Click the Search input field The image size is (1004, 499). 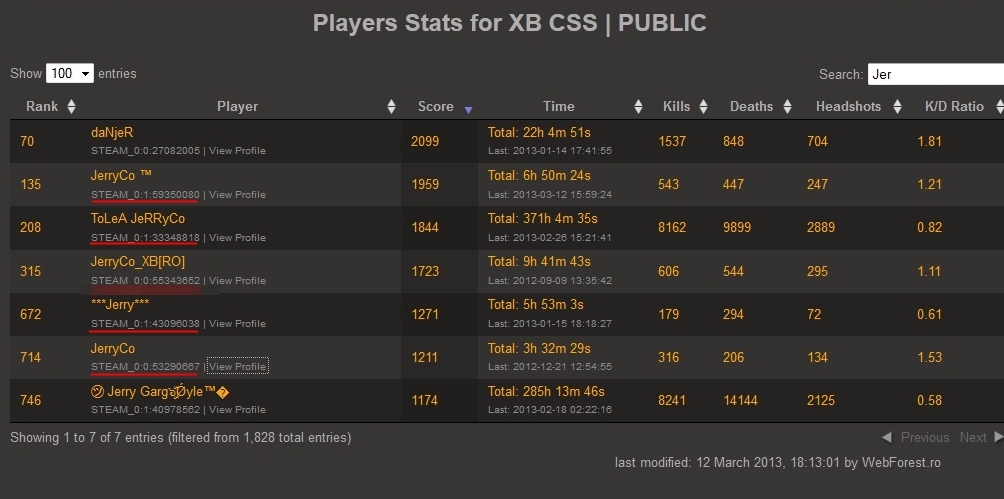tap(935, 74)
